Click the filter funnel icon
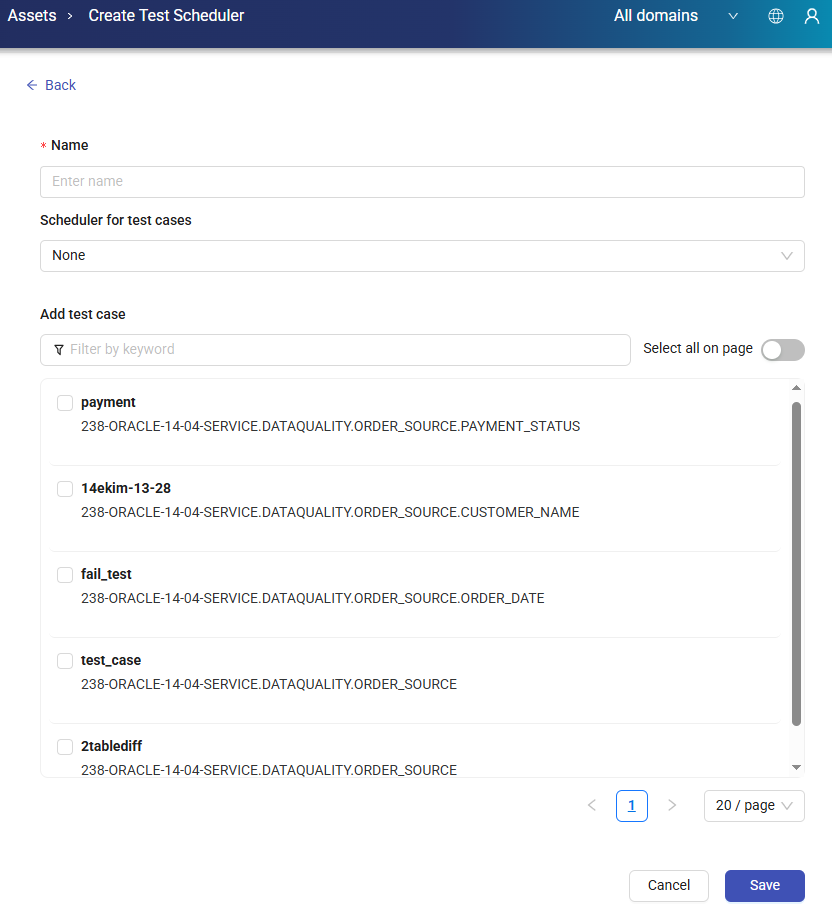 59,350
